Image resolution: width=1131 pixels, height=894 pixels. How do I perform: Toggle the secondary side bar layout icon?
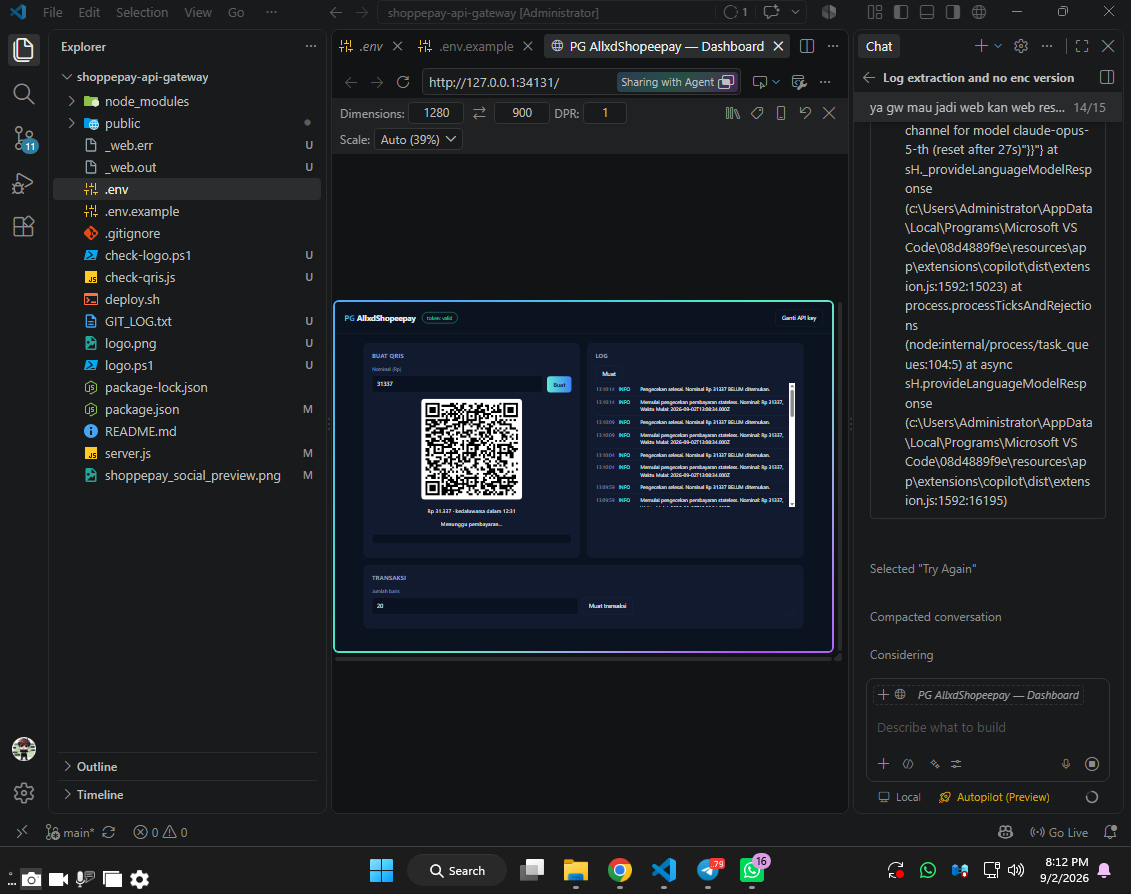pos(953,12)
